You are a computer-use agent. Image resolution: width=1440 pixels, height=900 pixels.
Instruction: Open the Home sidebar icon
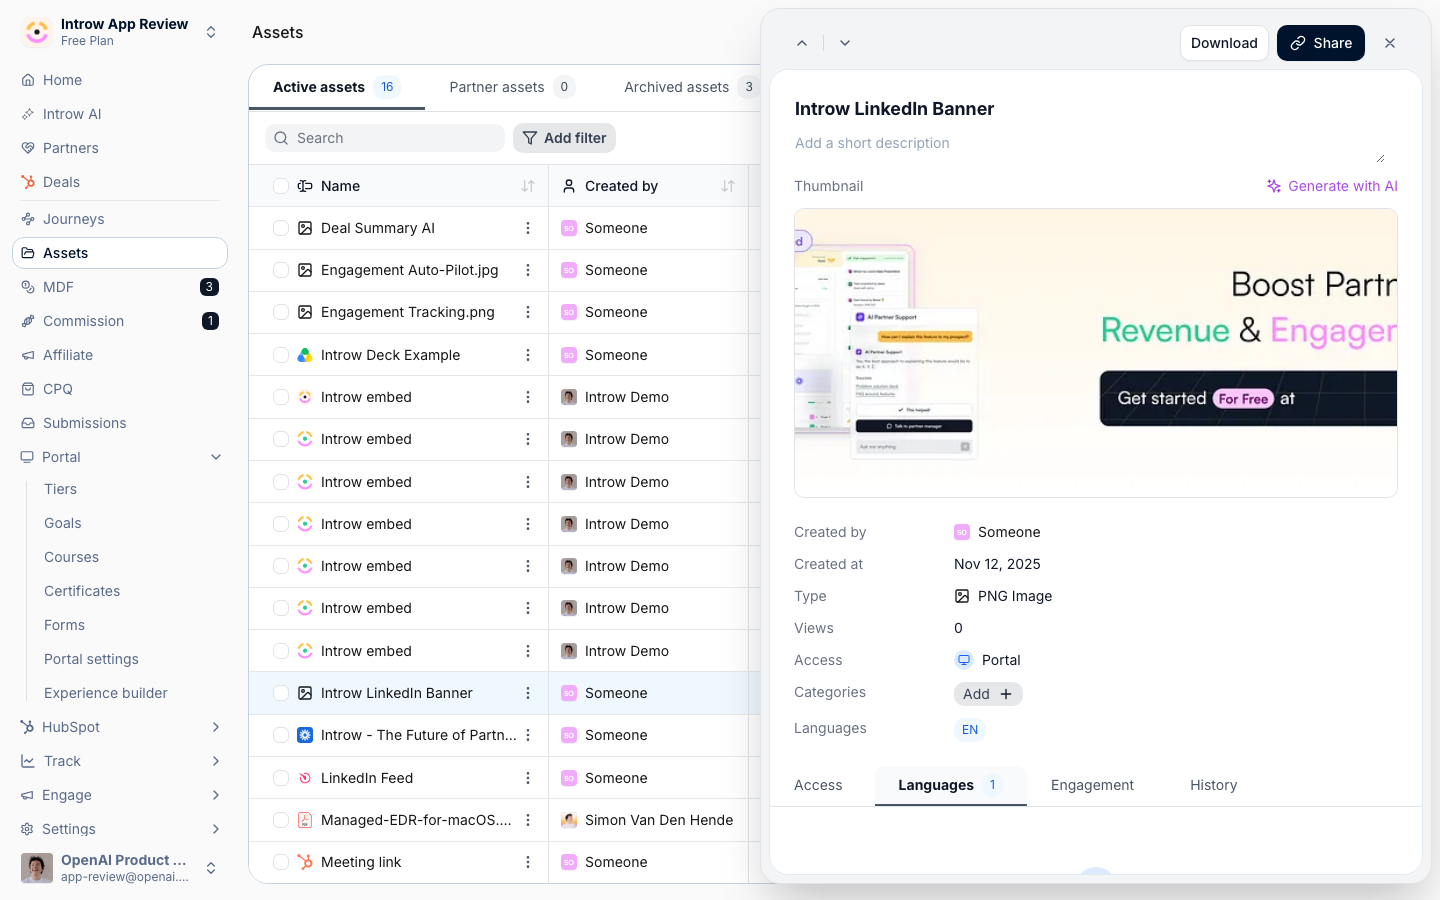click(28, 80)
